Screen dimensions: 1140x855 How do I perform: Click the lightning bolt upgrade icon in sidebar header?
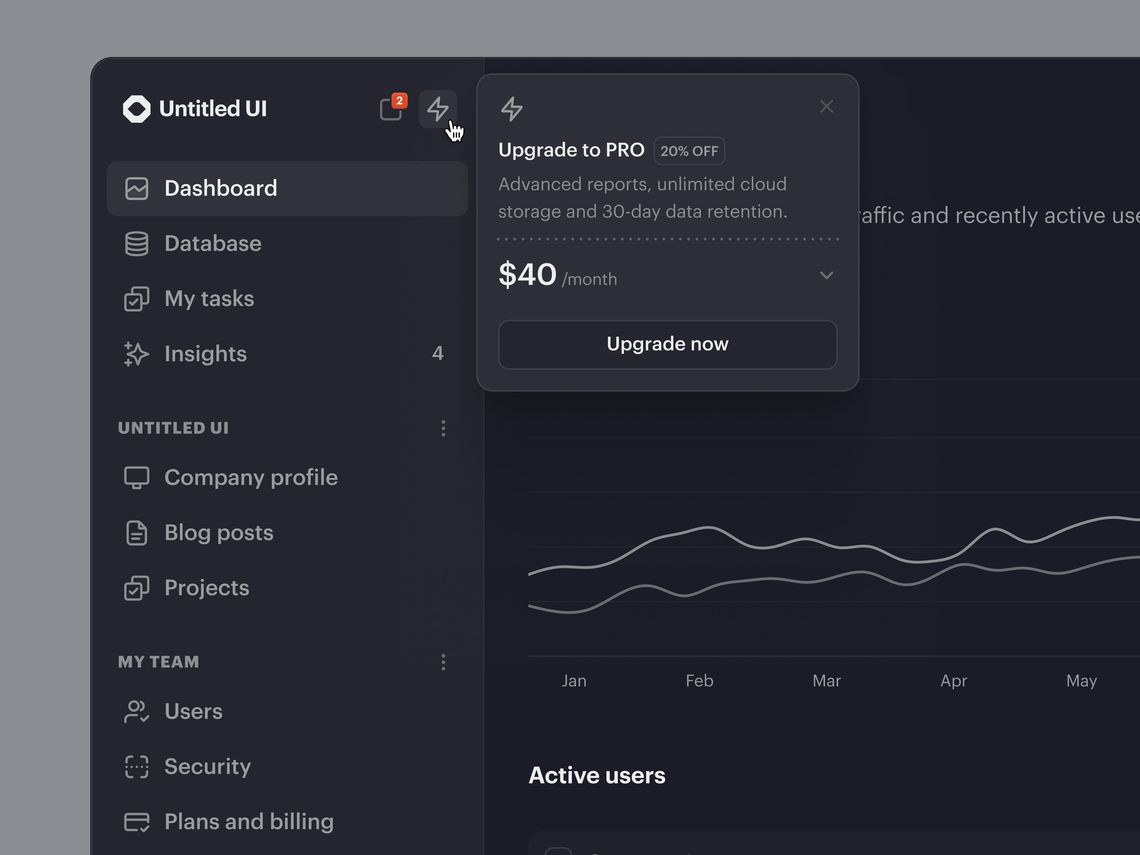tap(437, 109)
